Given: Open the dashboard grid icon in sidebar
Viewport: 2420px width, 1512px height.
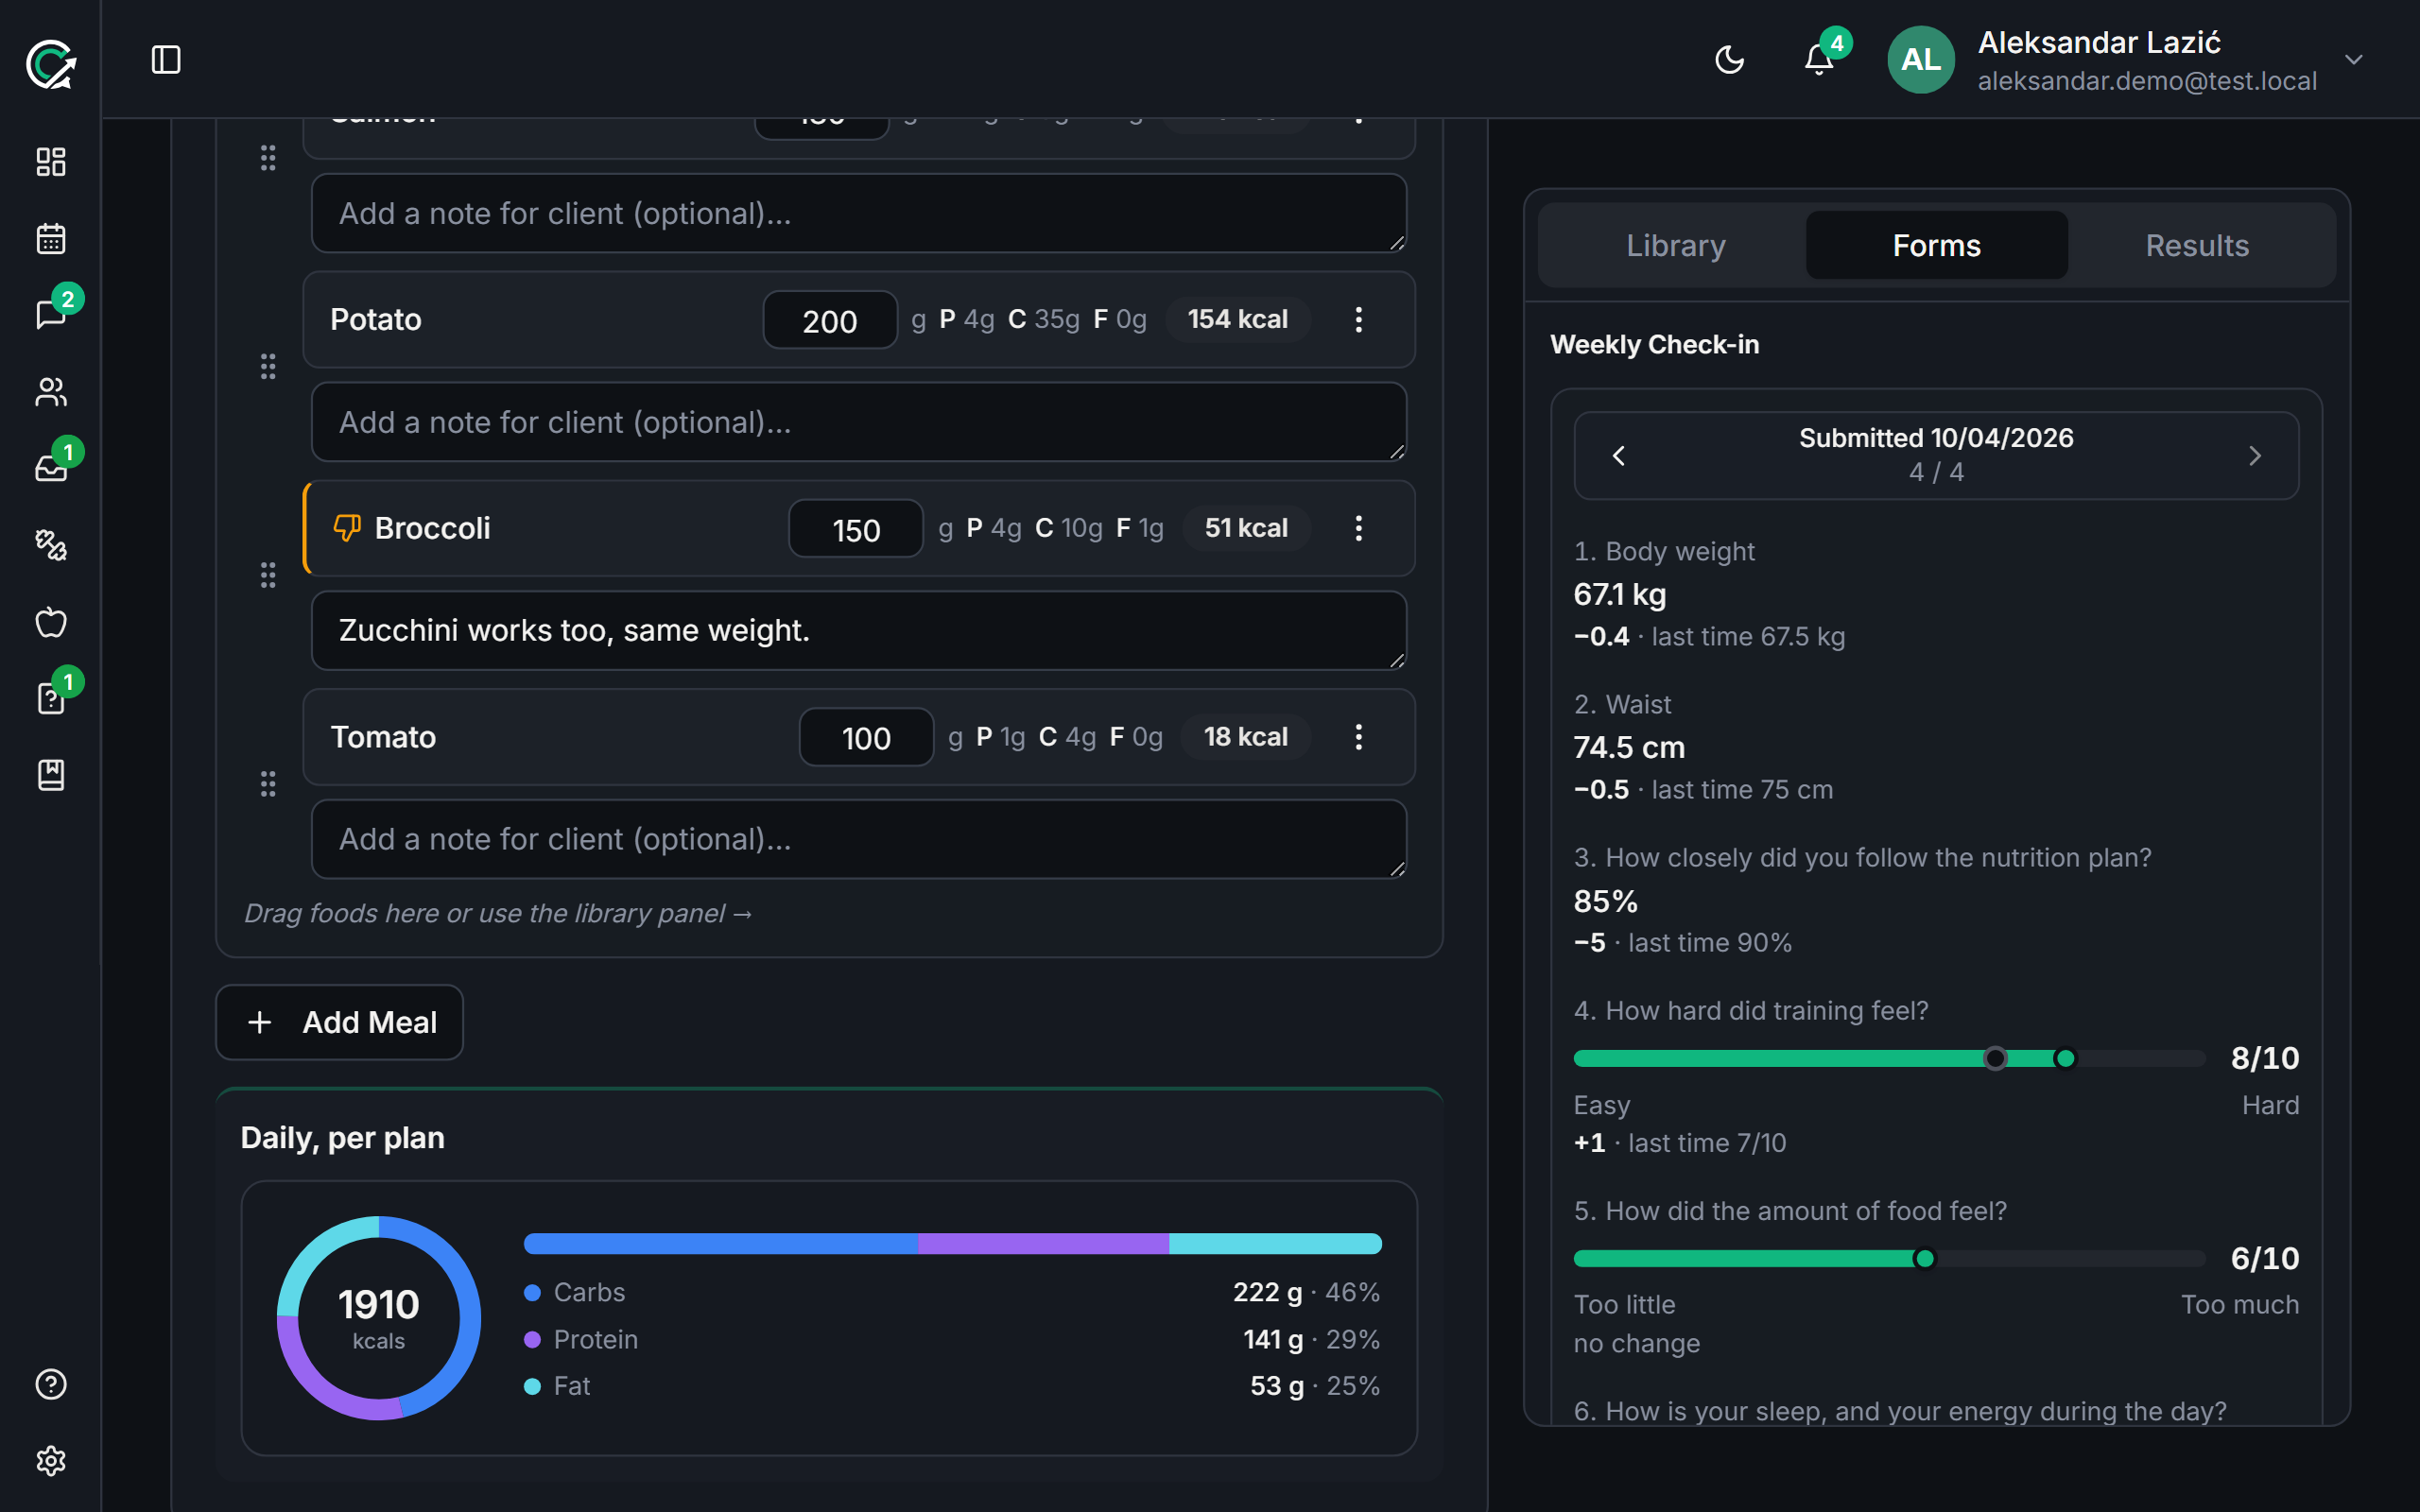Looking at the screenshot, I should (x=51, y=162).
